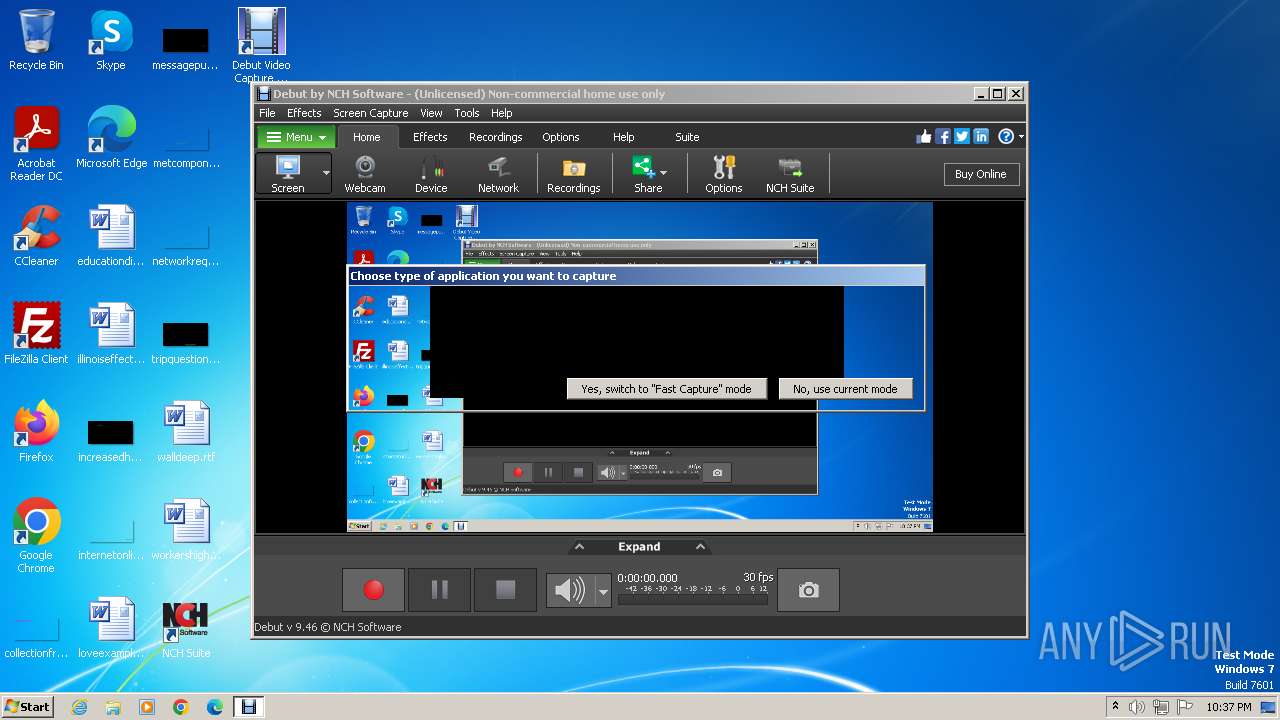Image resolution: width=1280 pixels, height=720 pixels.
Task: Select Debut app in taskbar
Action: point(249,707)
